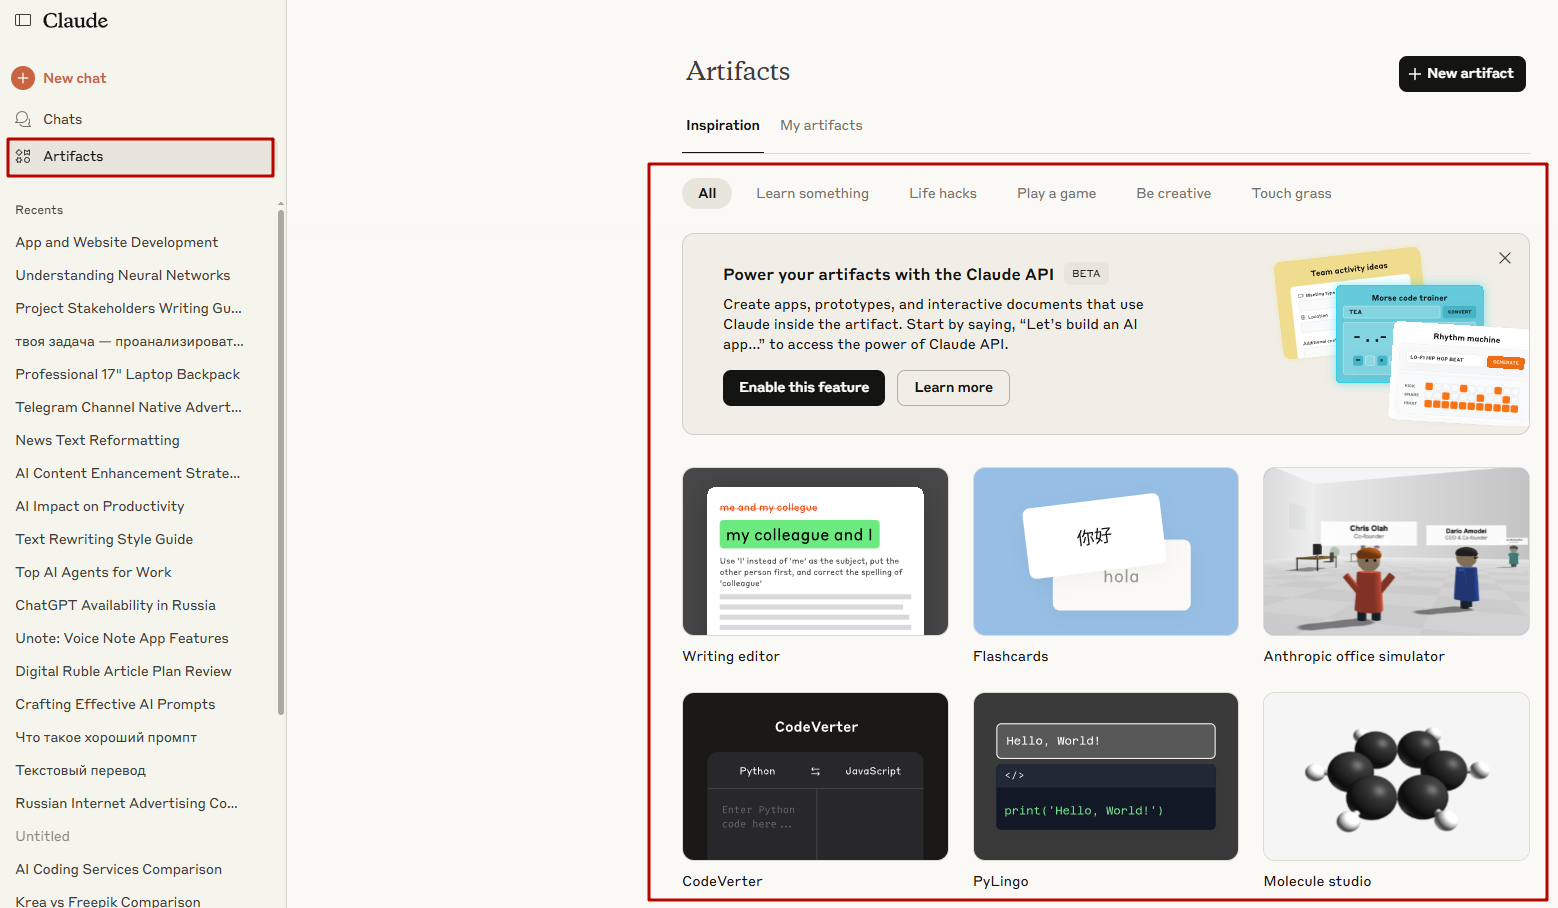Screen dimensions: 1558x908
Task: Open the PyLingo artifact thumbnail
Action: click(1106, 776)
